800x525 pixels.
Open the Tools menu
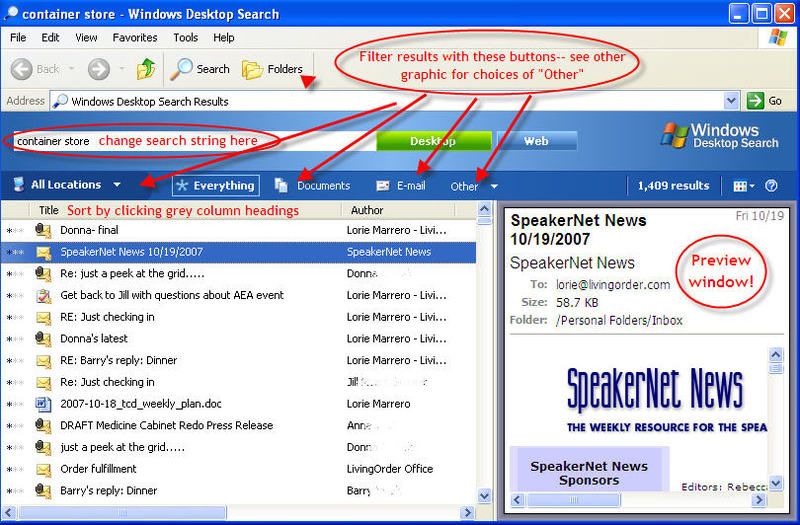[185, 38]
